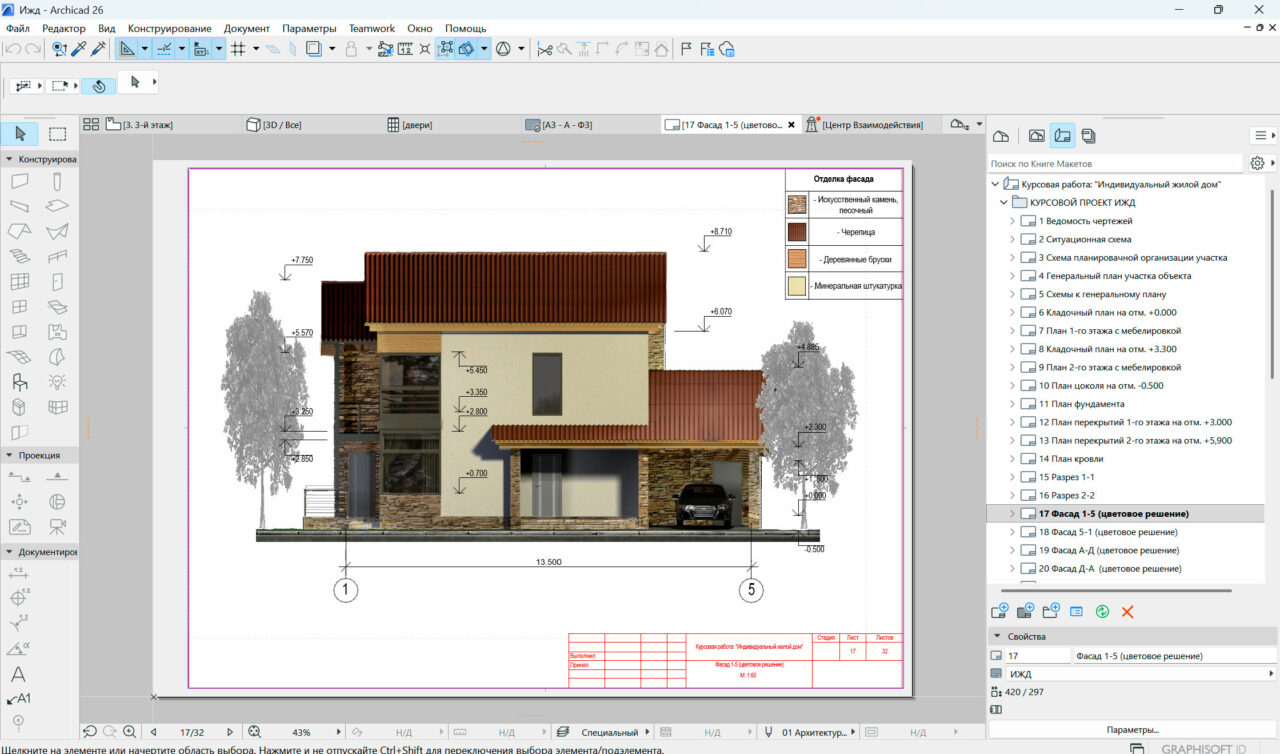Select the chair Object tool
The width and height of the screenshot is (1280, 754).
pyautogui.click(x=20, y=381)
